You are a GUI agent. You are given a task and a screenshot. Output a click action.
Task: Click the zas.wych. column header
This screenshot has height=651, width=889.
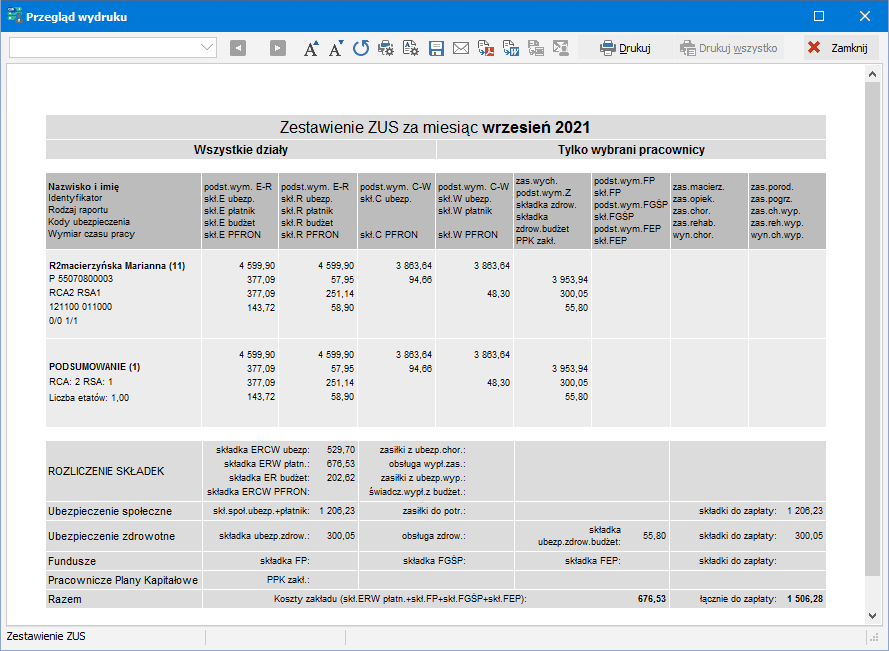[x=536, y=181]
